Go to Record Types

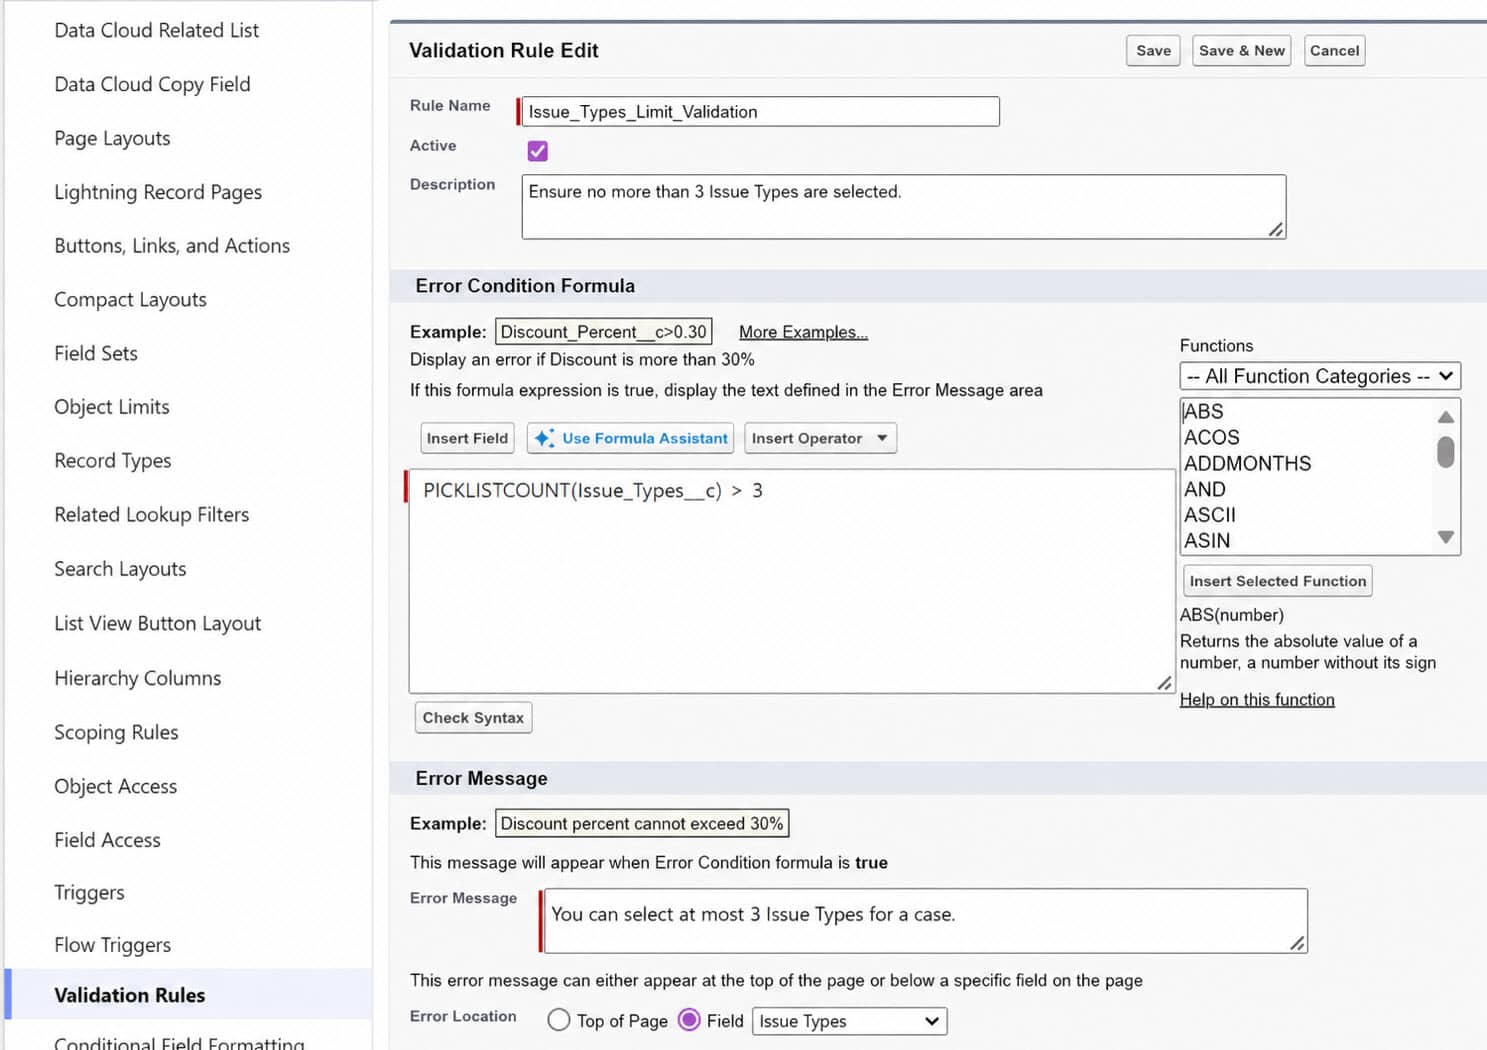[x=113, y=461]
